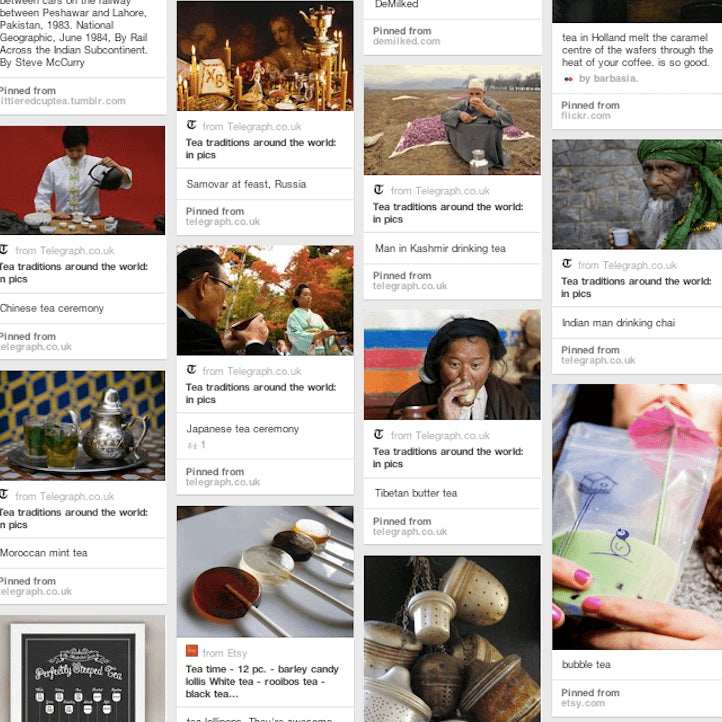Open the Samovar at feast Russia photo
The height and width of the screenshot is (722, 722).
pyautogui.click(x=265, y=56)
